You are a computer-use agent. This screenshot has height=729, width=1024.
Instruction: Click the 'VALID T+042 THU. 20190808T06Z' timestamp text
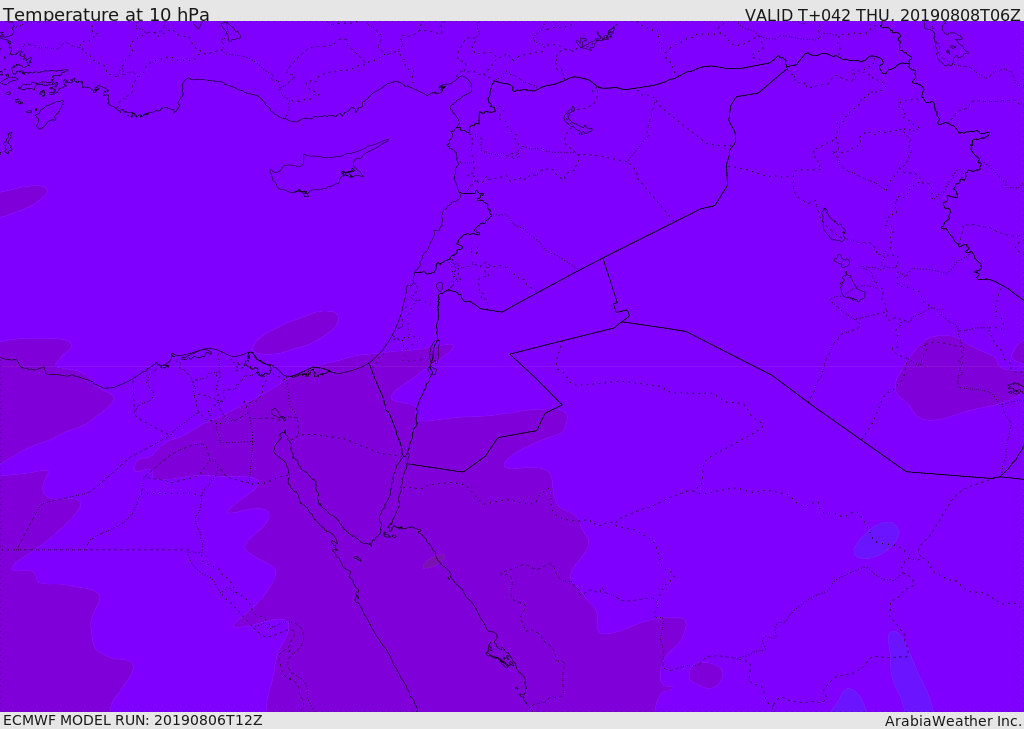[x=882, y=15]
